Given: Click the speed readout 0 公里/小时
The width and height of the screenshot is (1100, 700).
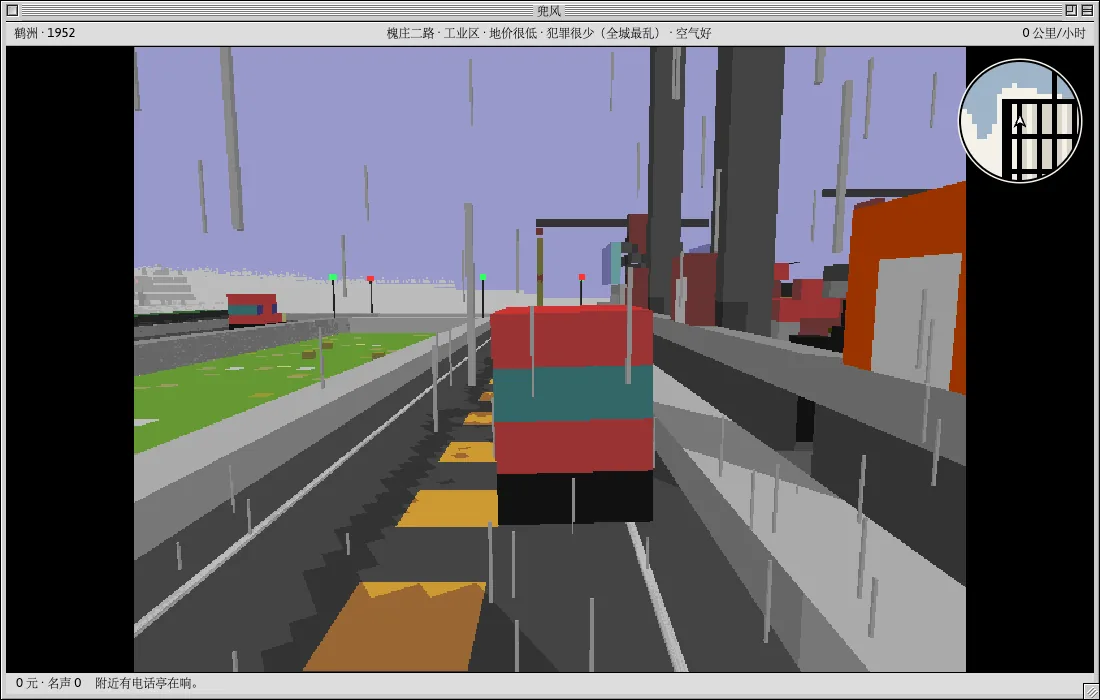Looking at the screenshot, I should tap(1054, 33).
